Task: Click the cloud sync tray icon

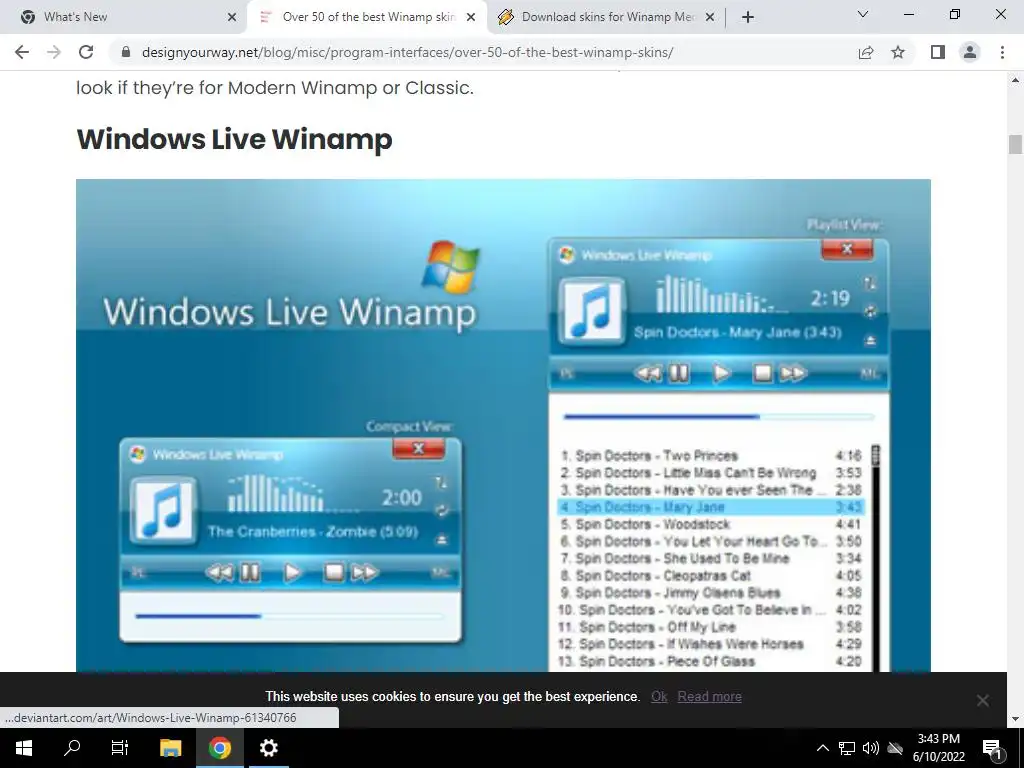Action: (x=895, y=748)
